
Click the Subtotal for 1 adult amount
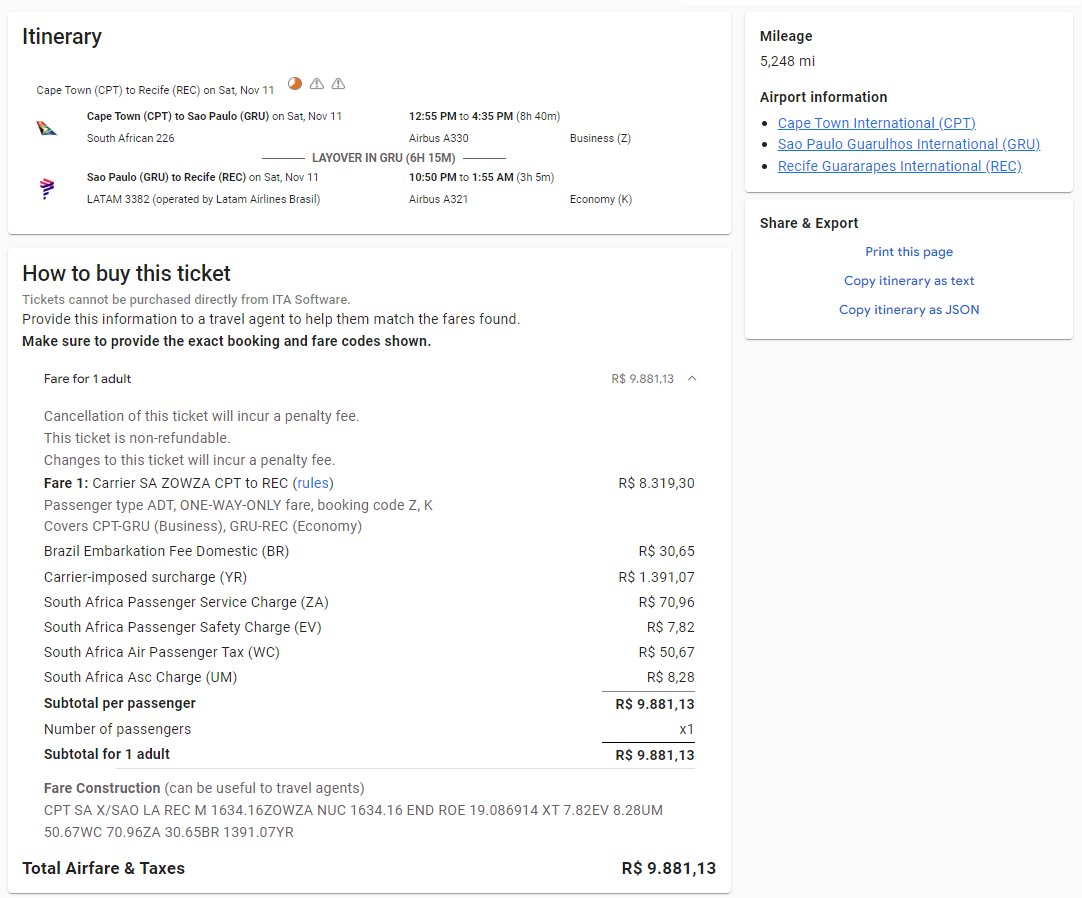[x=655, y=755]
